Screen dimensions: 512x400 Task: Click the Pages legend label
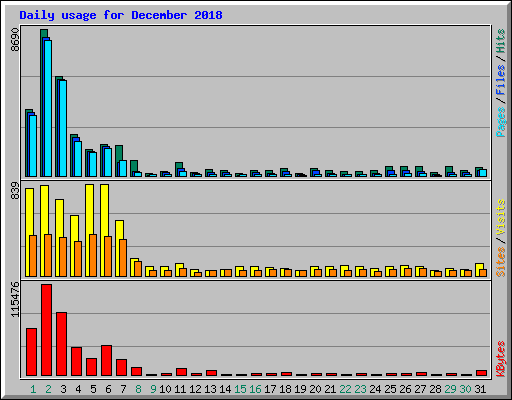tap(500, 122)
